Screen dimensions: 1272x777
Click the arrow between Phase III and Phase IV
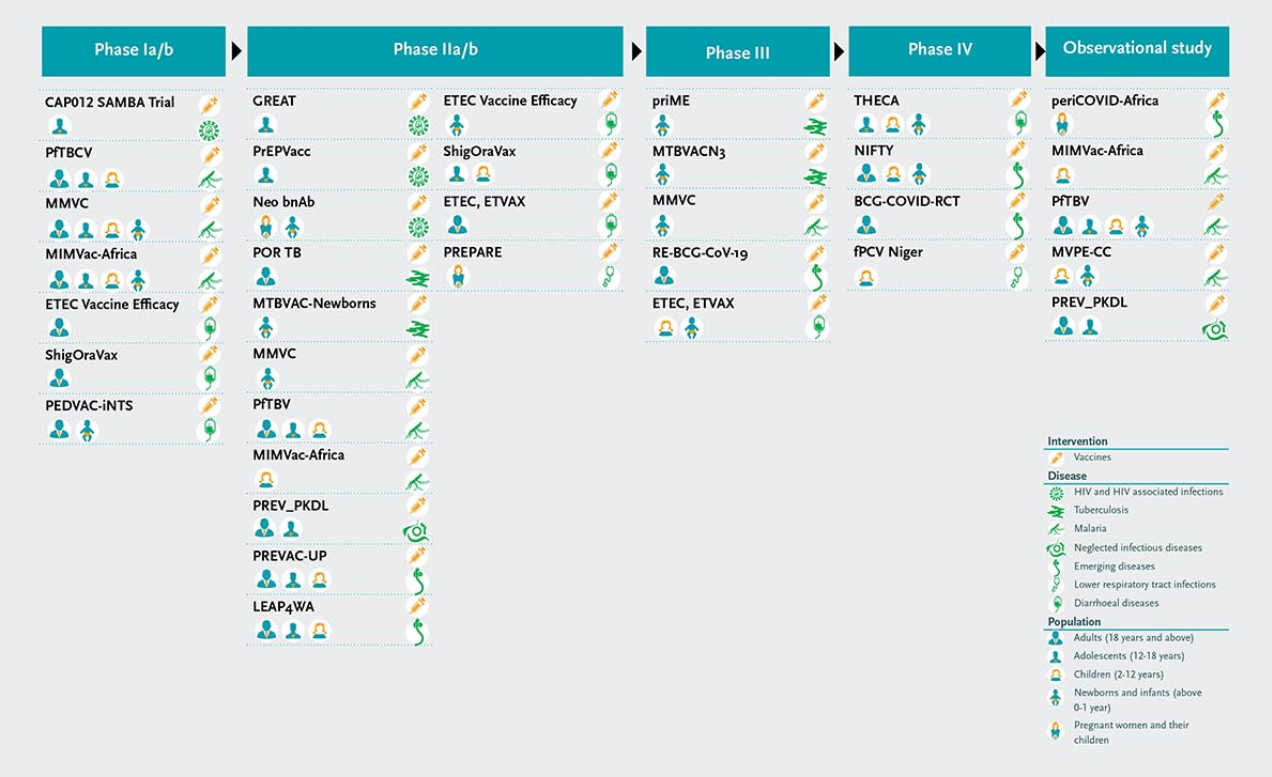pos(838,51)
